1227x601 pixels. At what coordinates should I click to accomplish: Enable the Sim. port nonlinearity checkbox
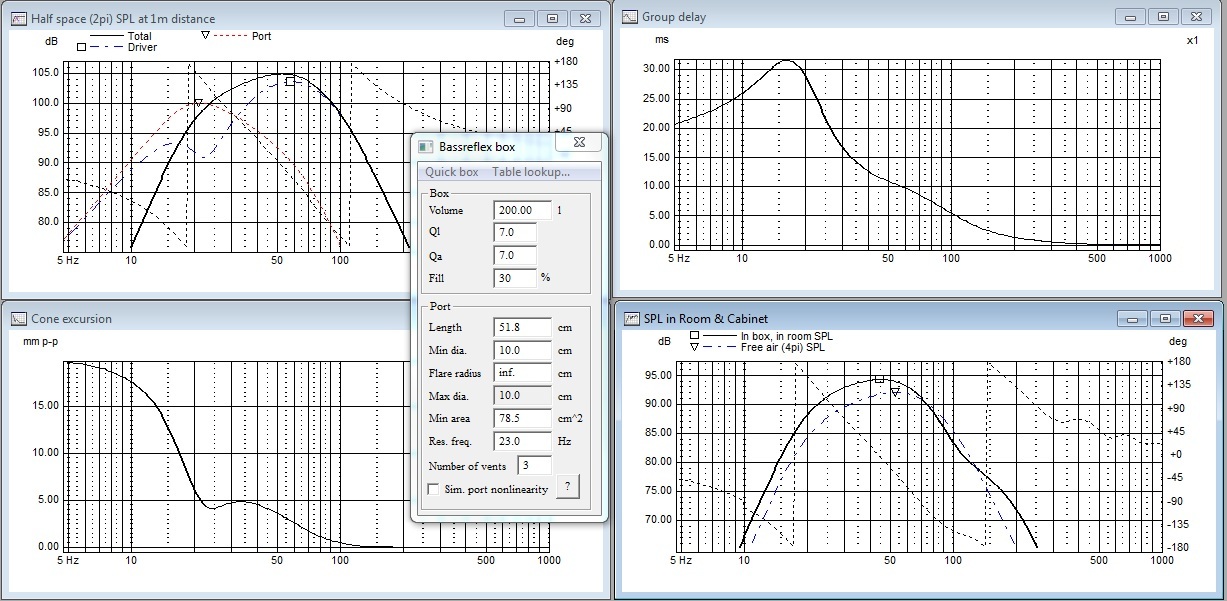(433, 489)
